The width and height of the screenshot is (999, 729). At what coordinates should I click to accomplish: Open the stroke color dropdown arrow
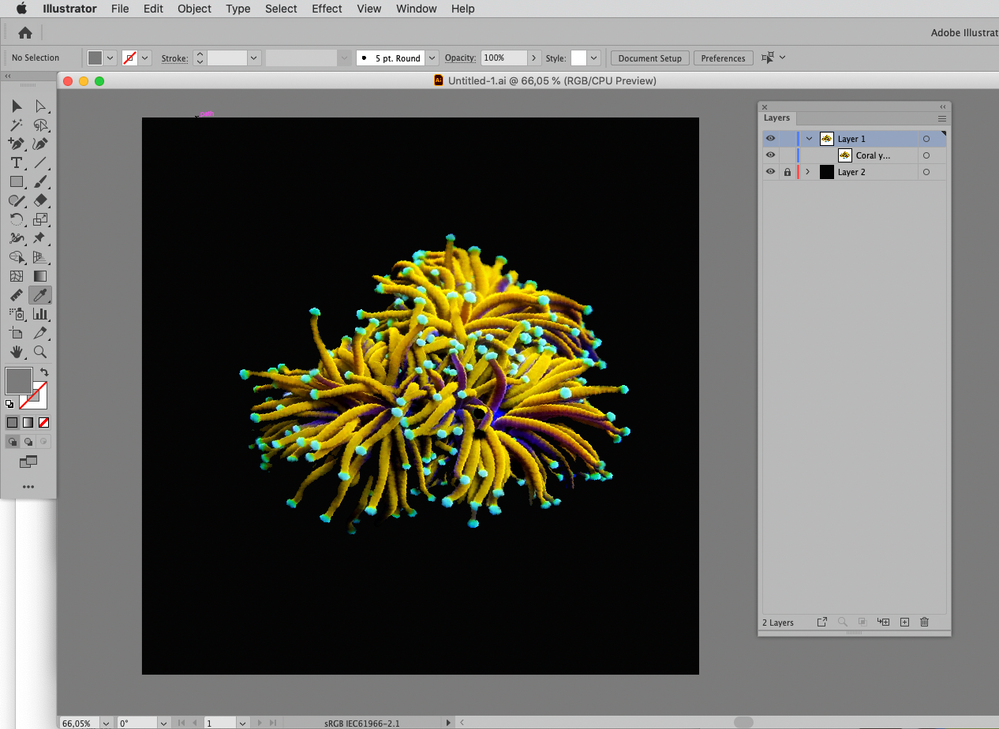[x=145, y=58]
